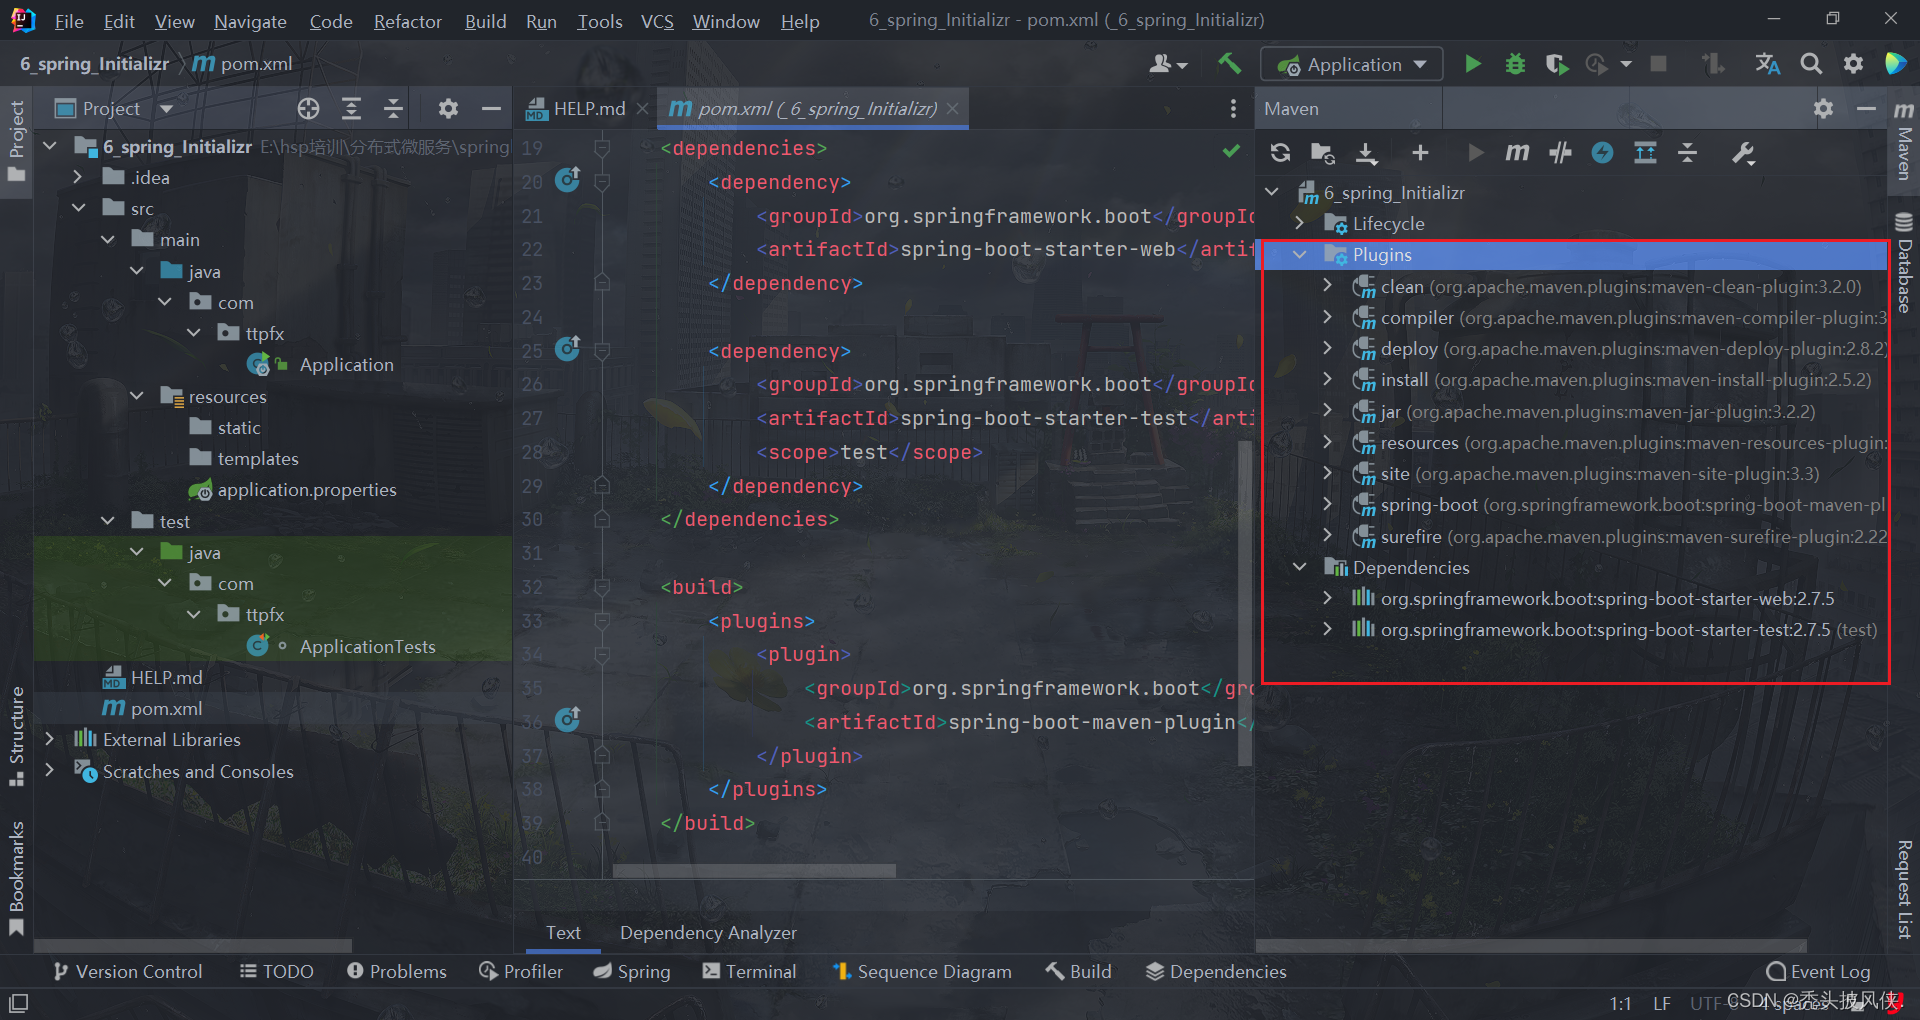Open Spring tool window
The height and width of the screenshot is (1020, 1920).
(x=631, y=971)
